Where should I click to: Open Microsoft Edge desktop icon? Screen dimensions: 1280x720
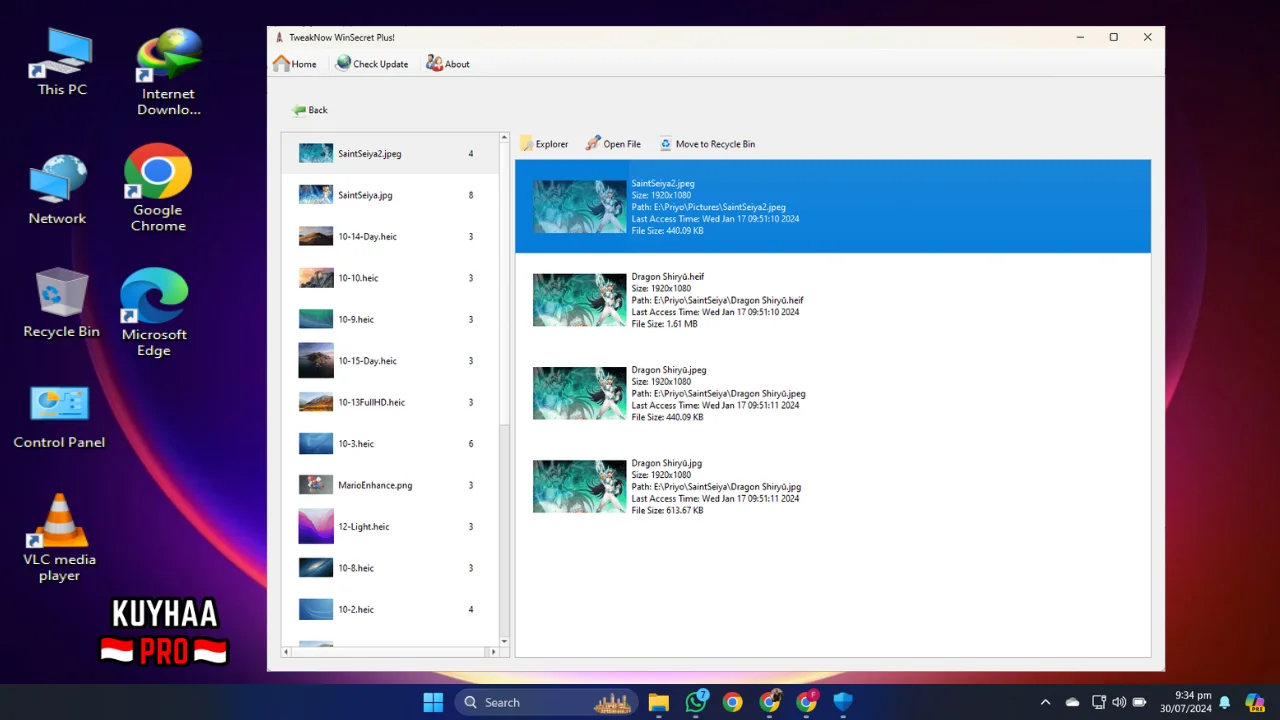tap(154, 312)
